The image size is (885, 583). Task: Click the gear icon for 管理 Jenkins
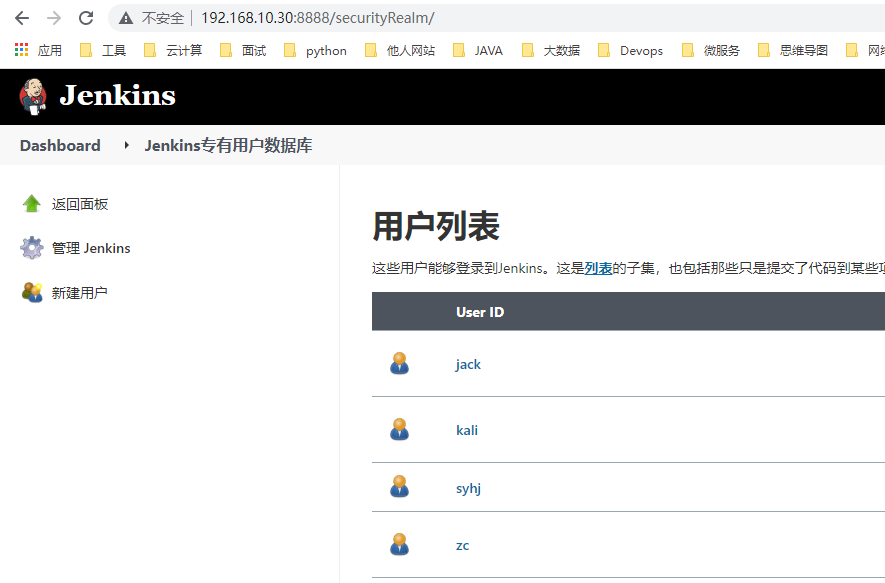click(x=32, y=248)
